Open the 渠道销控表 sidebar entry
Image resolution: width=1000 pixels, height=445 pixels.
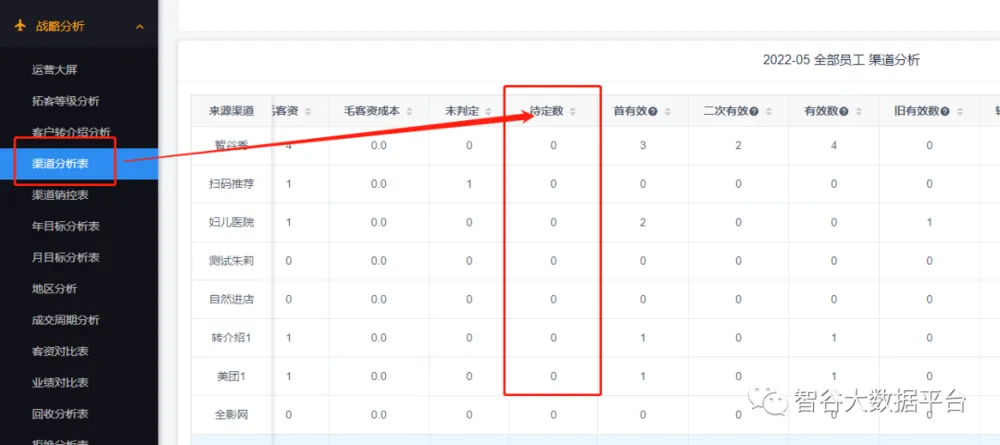61,195
